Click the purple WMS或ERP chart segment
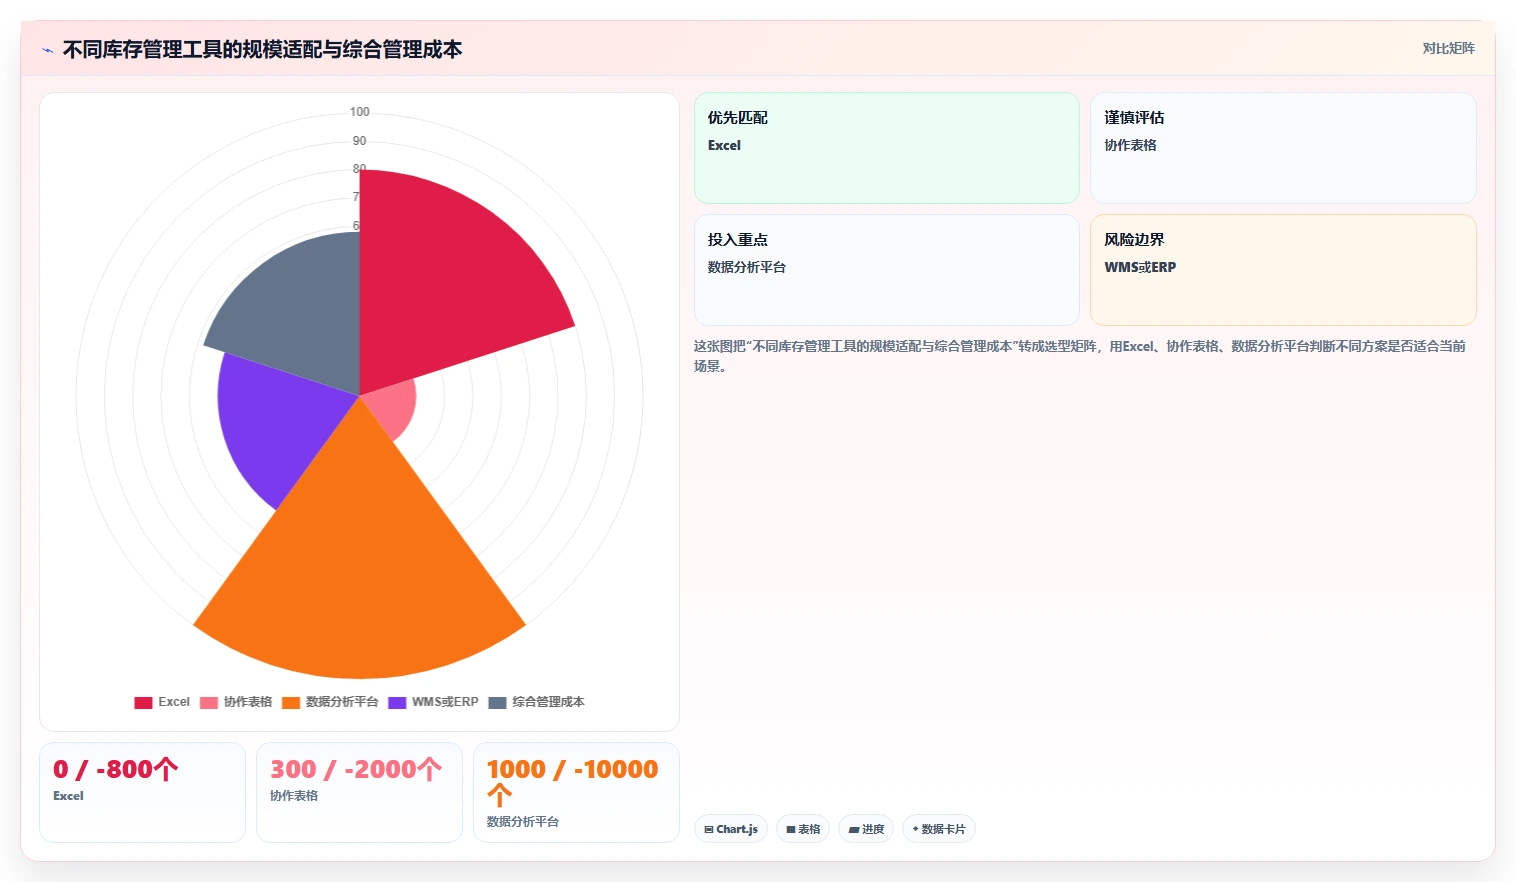Viewport: 1516px width, 882px height. 275,425
